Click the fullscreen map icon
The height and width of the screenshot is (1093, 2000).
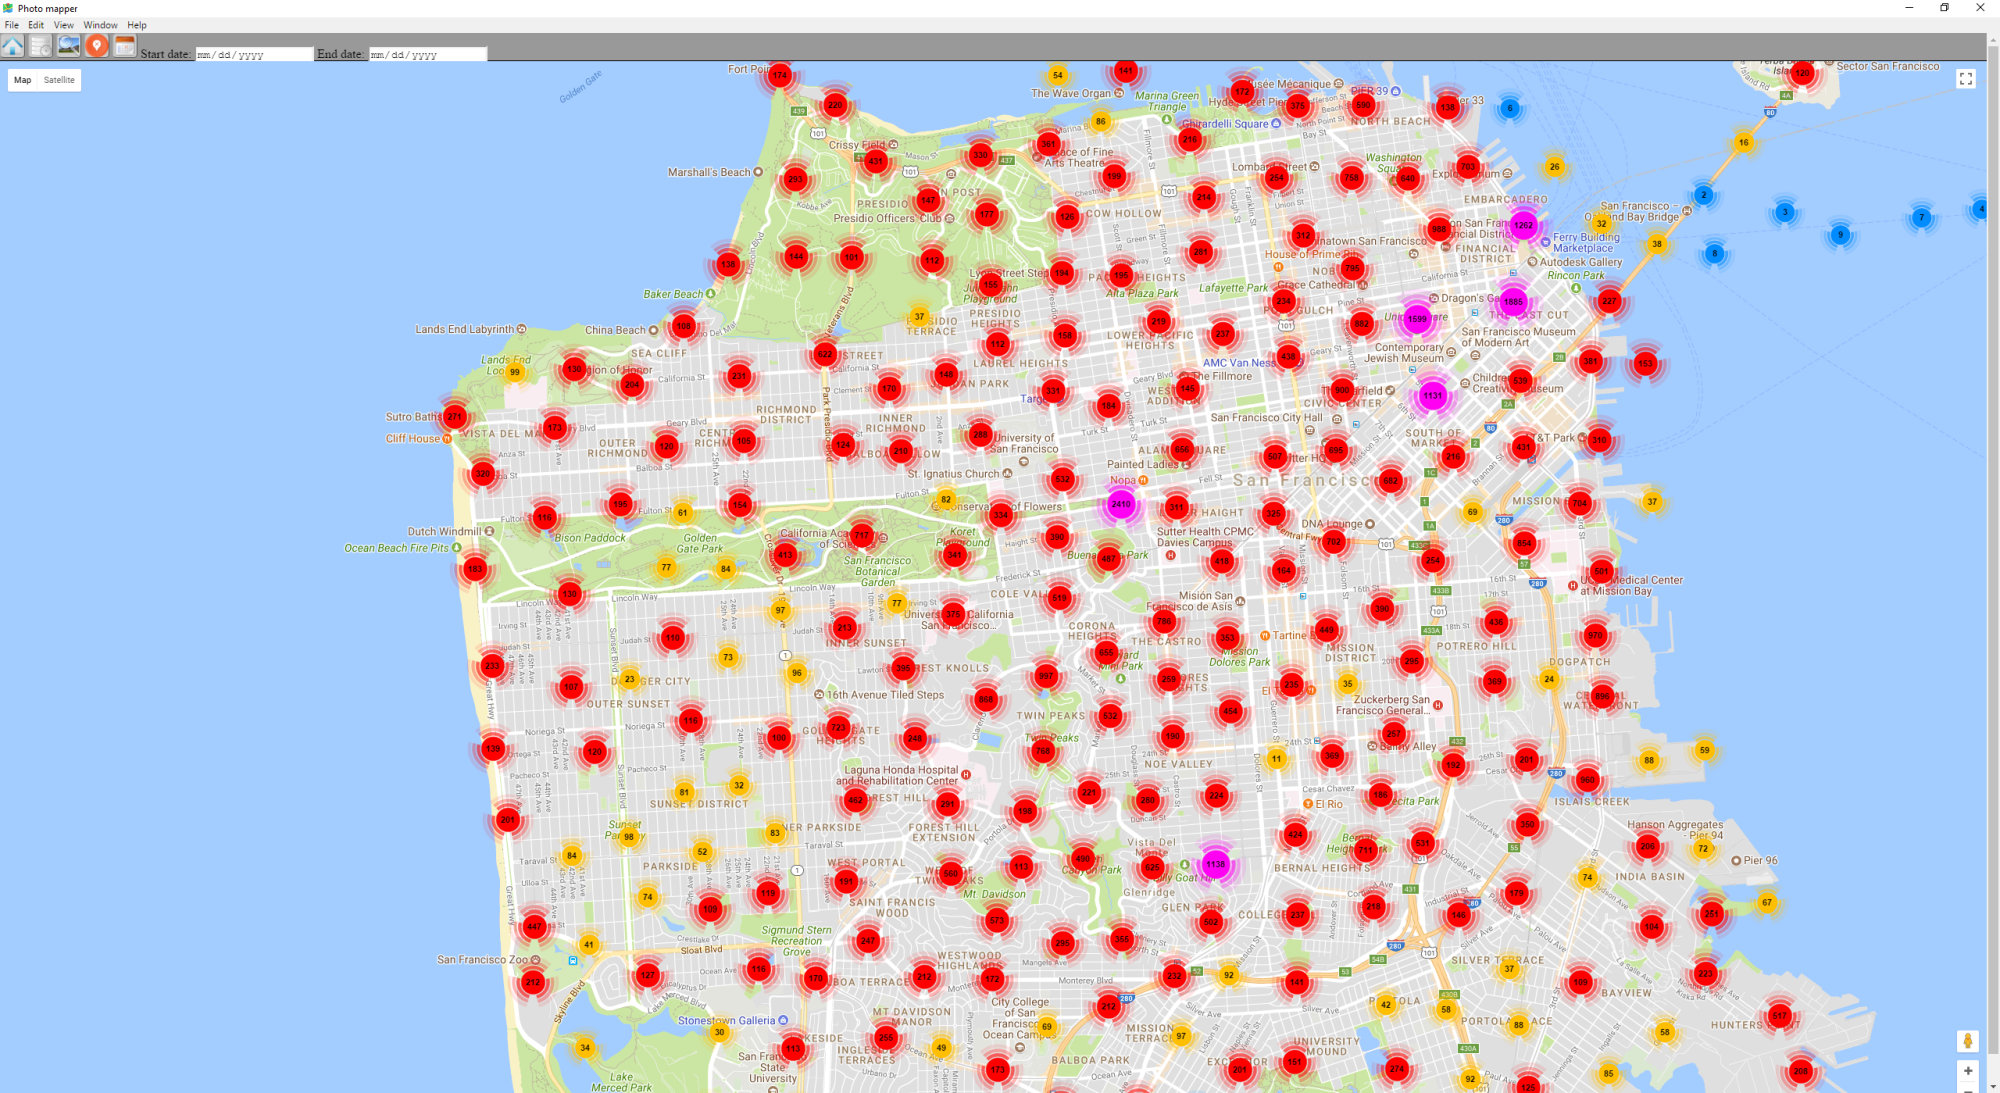pos(1967,78)
